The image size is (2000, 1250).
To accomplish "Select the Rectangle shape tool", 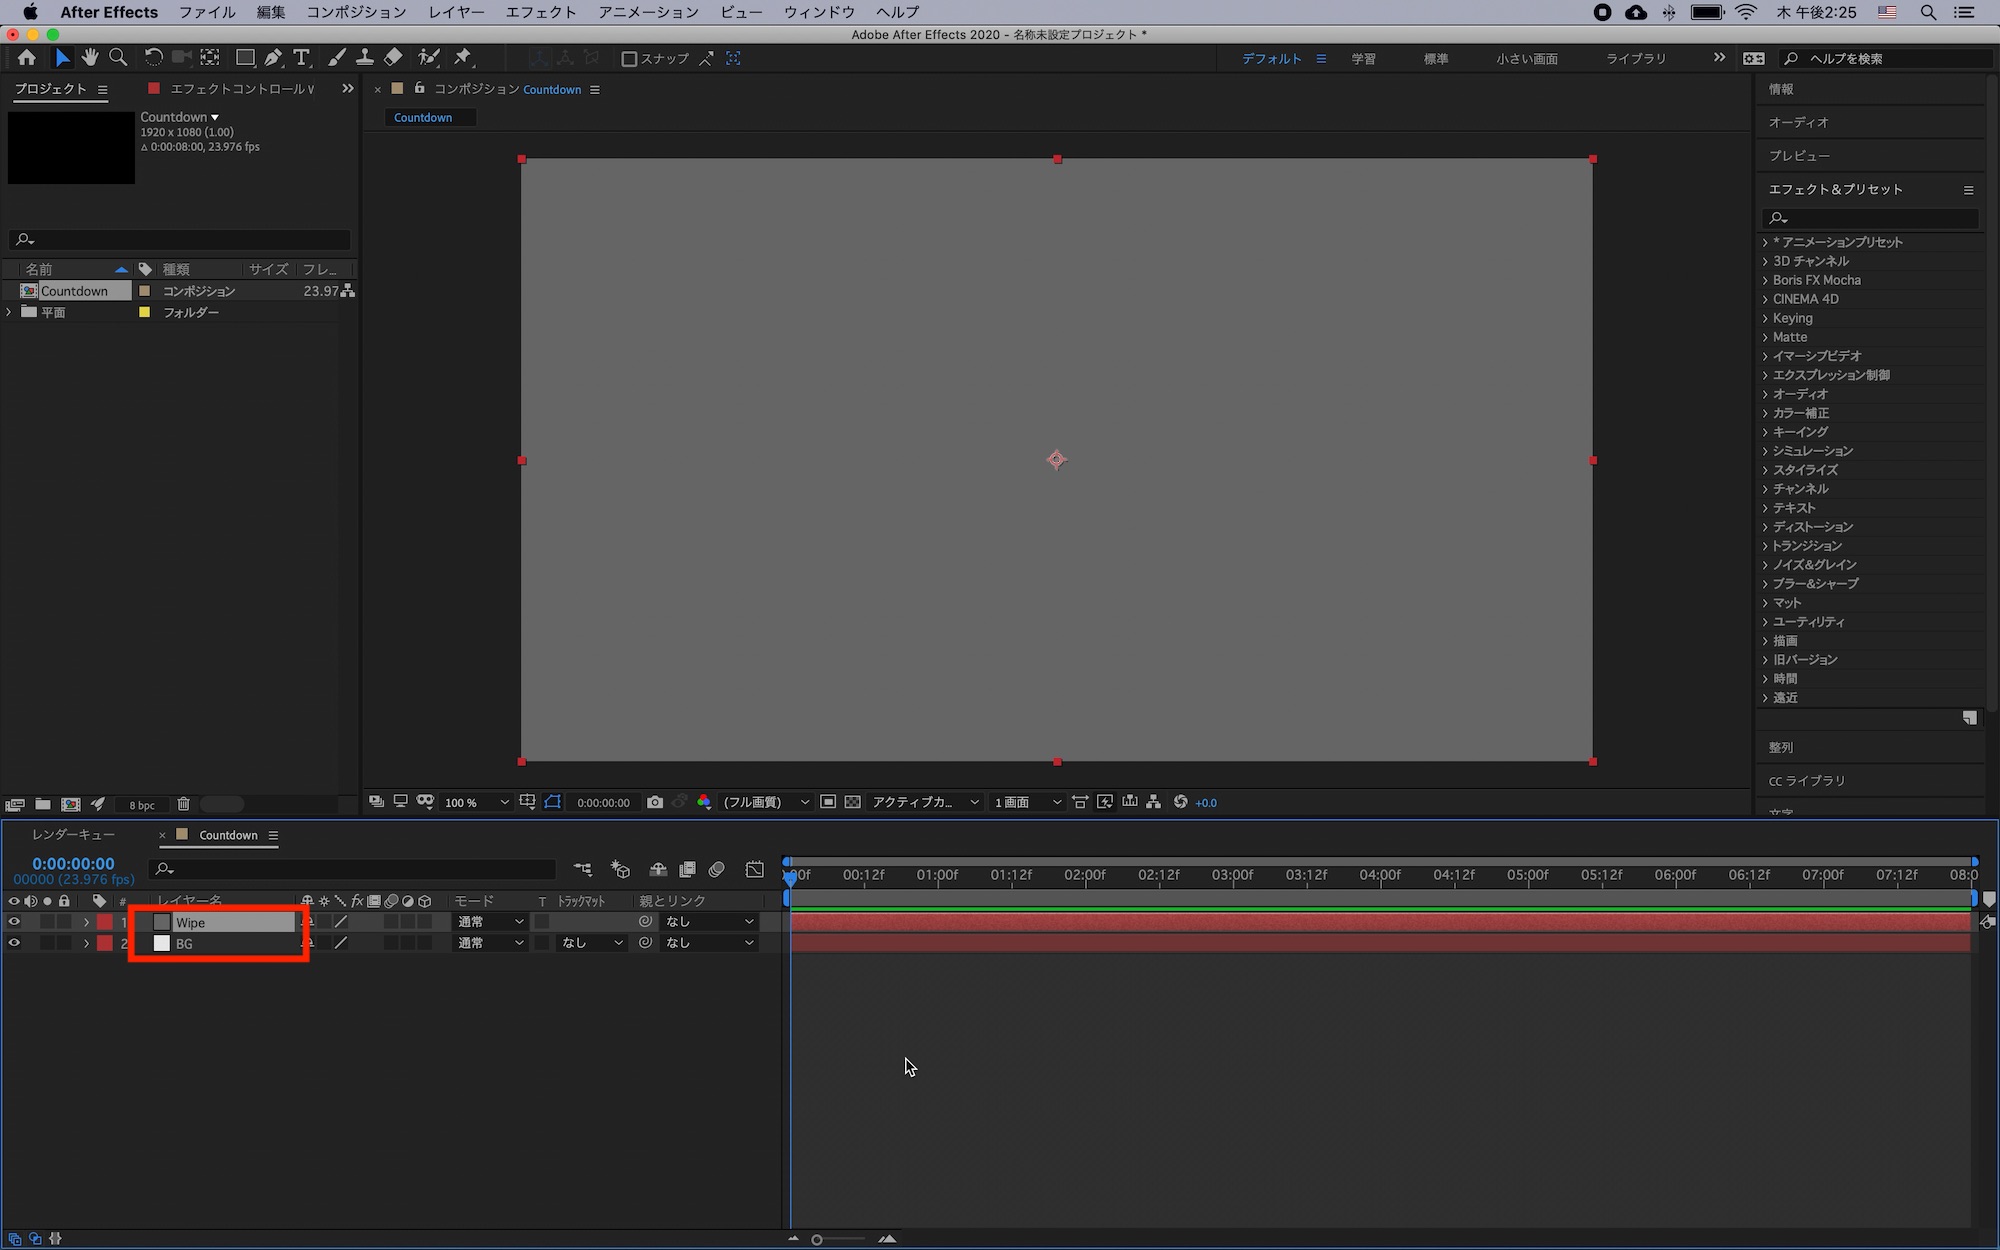I will (245, 58).
